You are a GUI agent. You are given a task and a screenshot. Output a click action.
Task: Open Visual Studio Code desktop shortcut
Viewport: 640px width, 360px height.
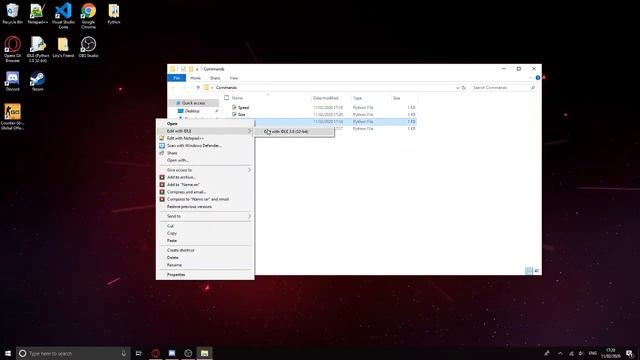(63, 16)
